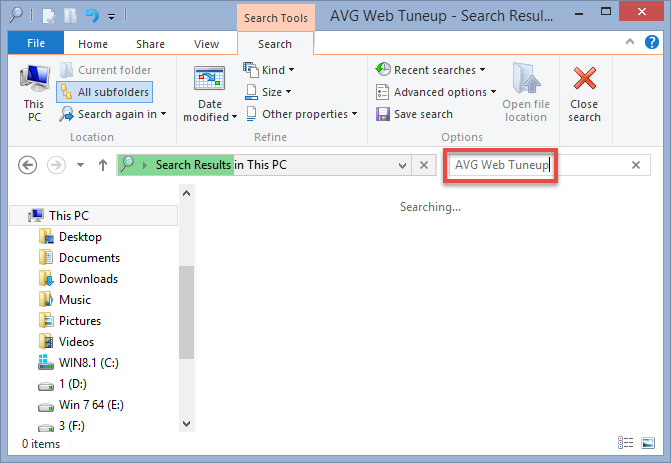This screenshot has width=671, height=463.
Task: Open the Documents folder in the tree
Action: pyautogui.click(x=89, y=258)
